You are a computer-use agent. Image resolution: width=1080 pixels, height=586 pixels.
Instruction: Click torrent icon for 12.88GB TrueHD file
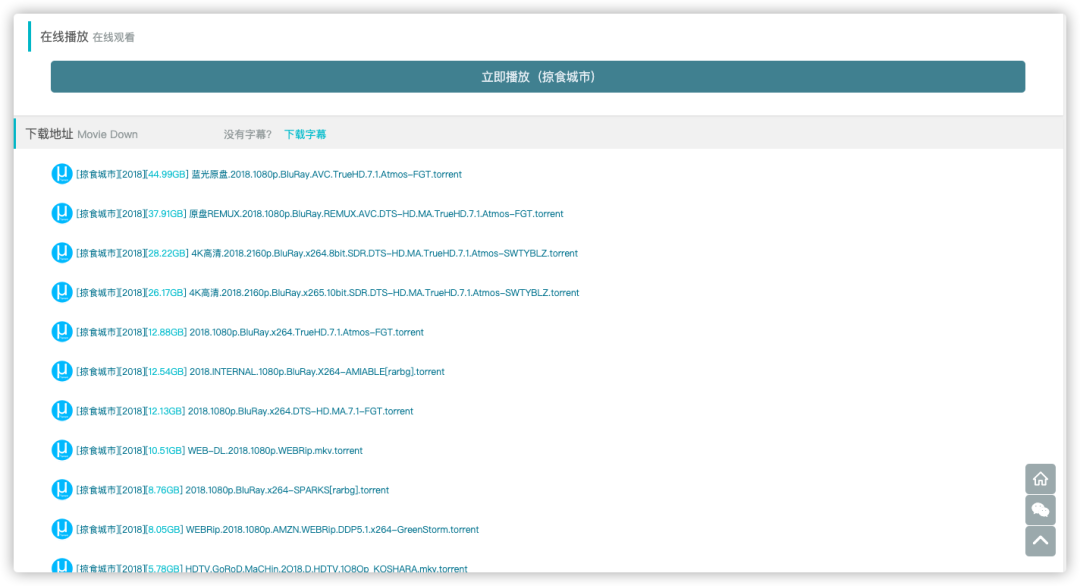[x=62, y=332]
